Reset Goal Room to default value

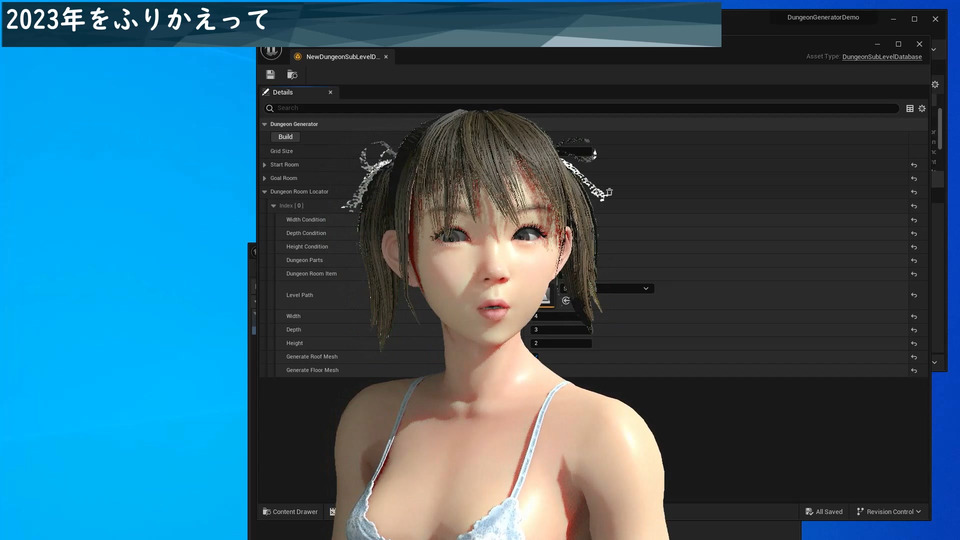point(913,179)
